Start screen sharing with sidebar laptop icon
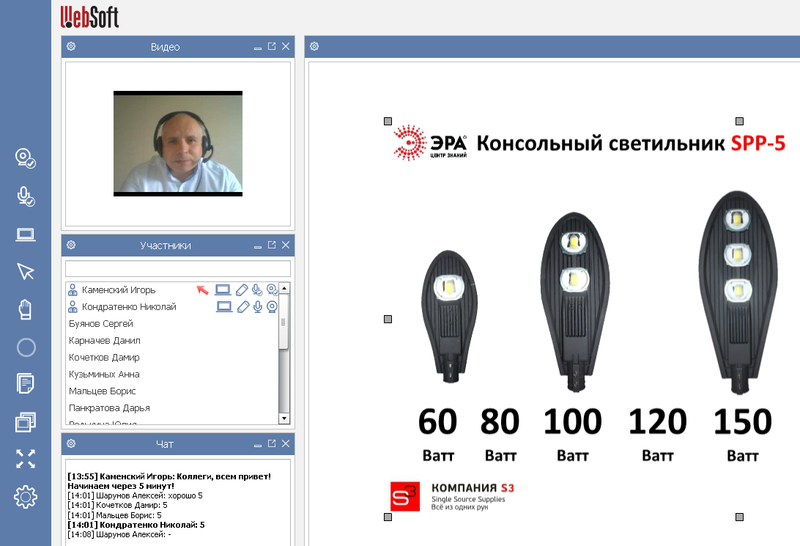 (x=26, y=234)
